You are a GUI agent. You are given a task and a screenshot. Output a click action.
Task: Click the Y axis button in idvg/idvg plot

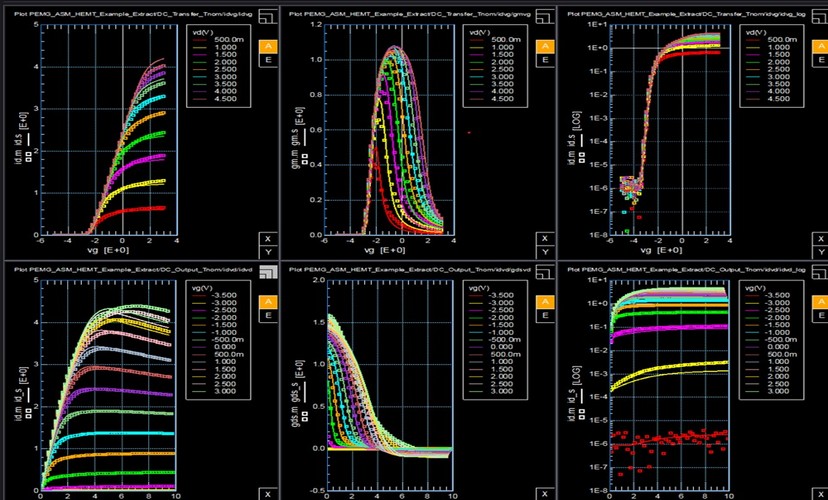[268, 252]
